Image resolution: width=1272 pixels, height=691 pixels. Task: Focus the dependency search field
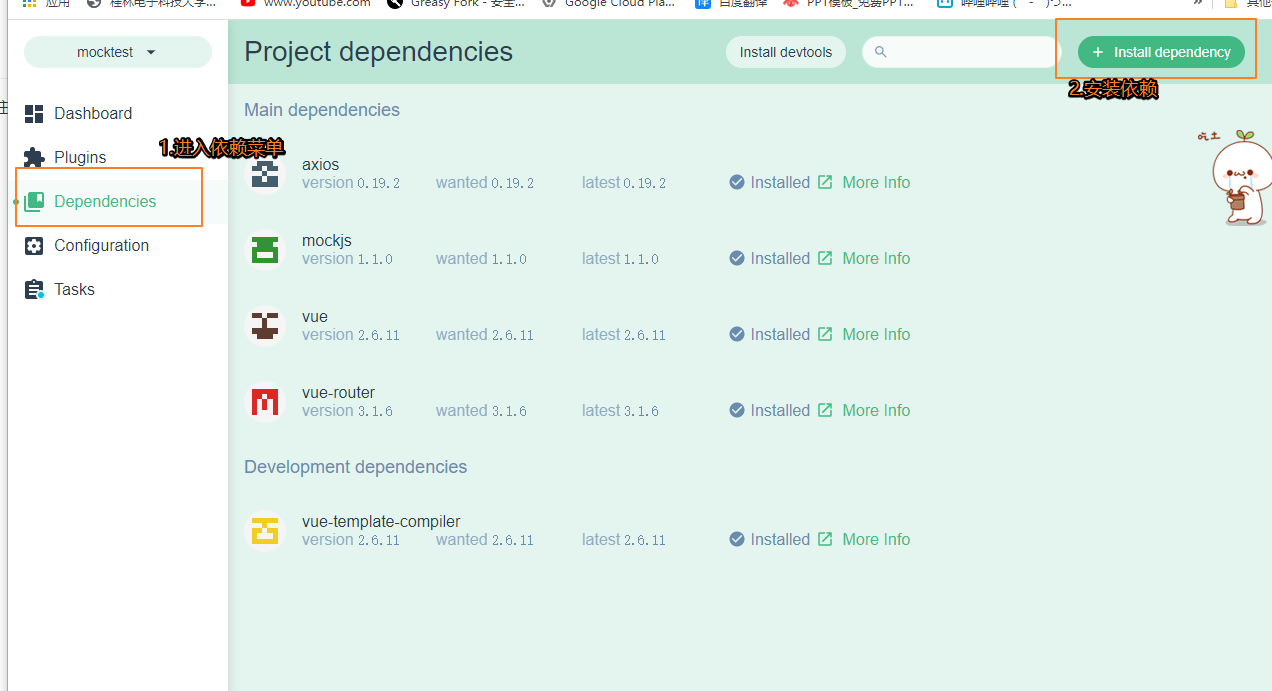pyautogui.click(x=961, y=52)
